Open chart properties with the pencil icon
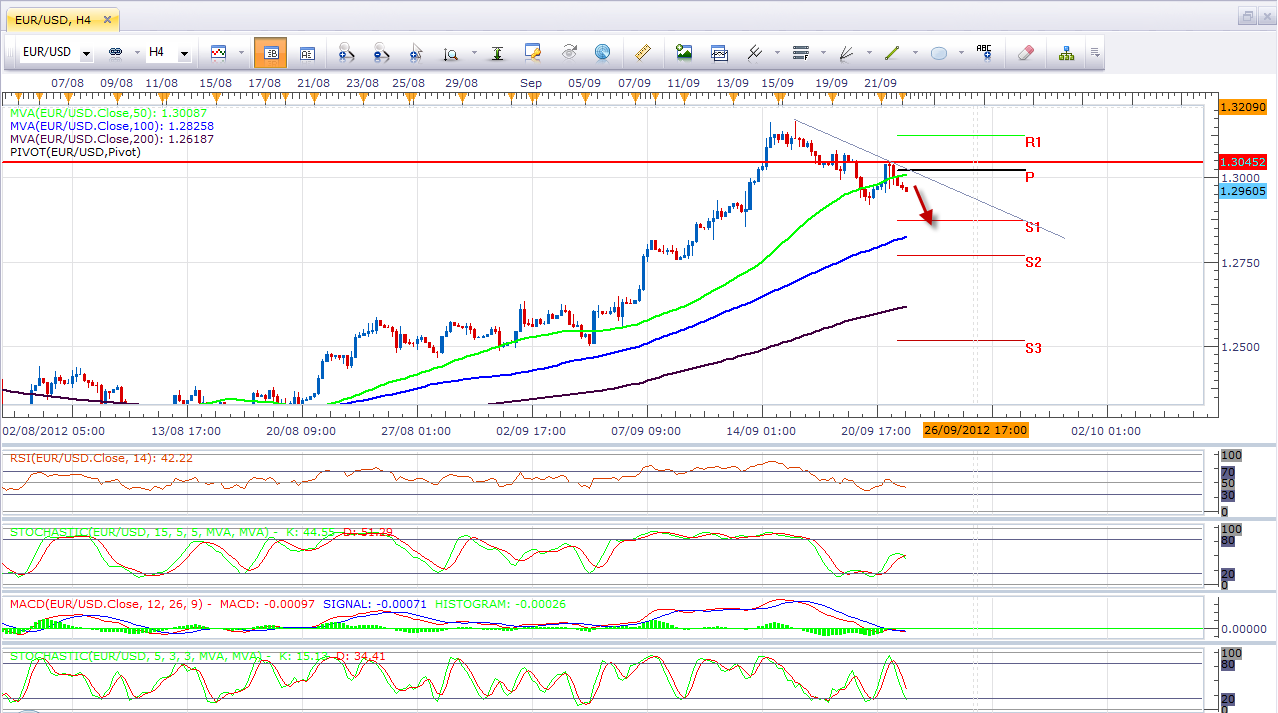 [x=532, y=52]
